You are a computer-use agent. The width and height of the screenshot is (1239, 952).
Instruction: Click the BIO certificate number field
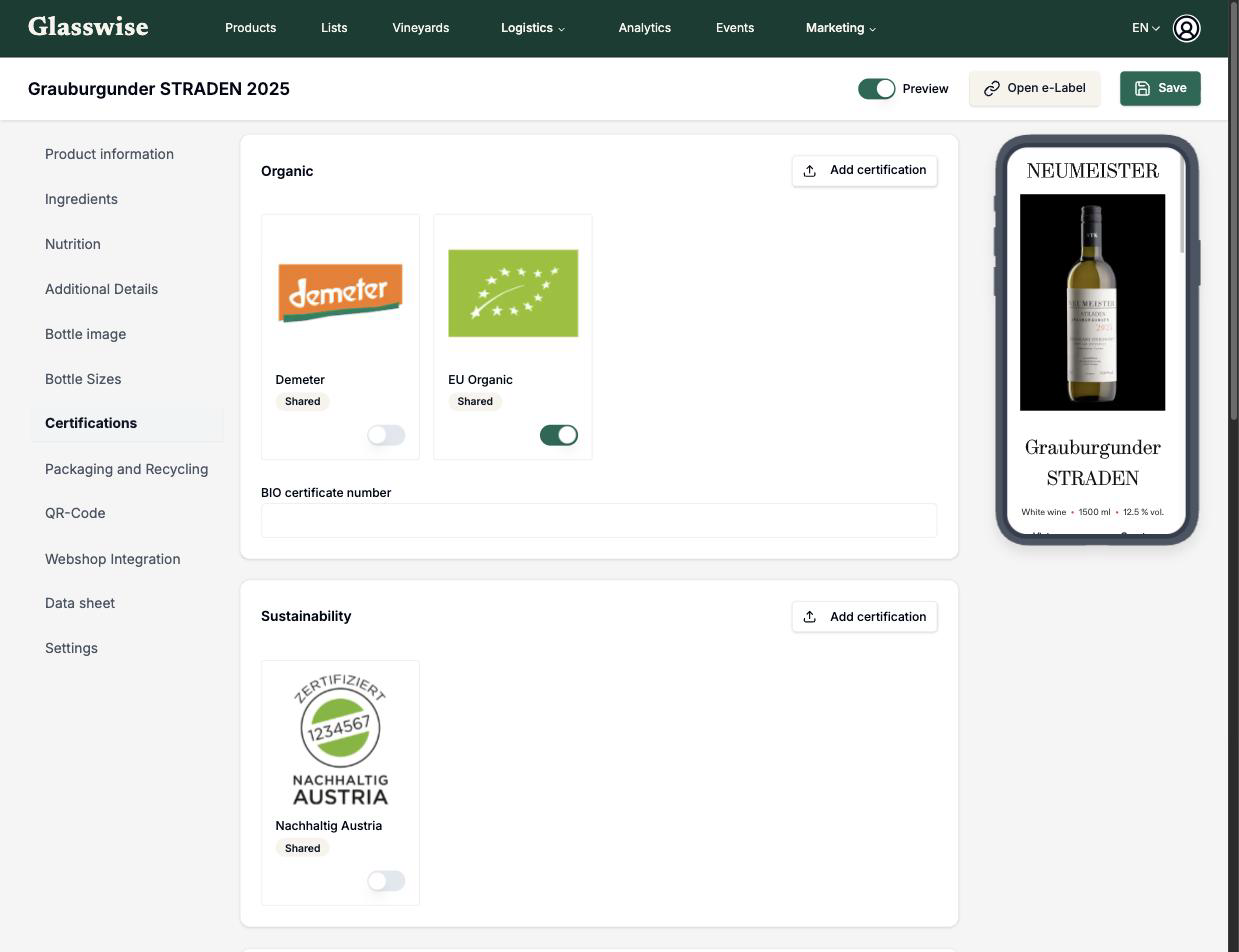click(x=599, y=520)
